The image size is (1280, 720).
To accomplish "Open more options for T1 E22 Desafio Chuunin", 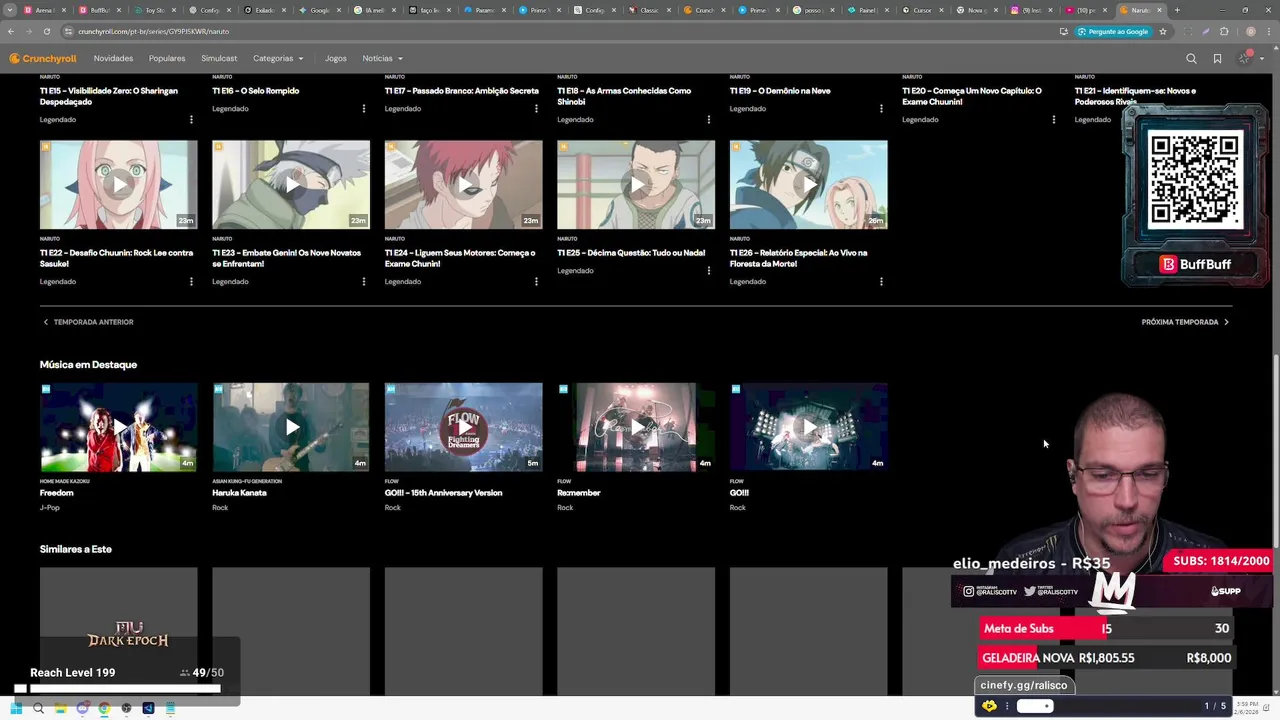I will 191,281.
